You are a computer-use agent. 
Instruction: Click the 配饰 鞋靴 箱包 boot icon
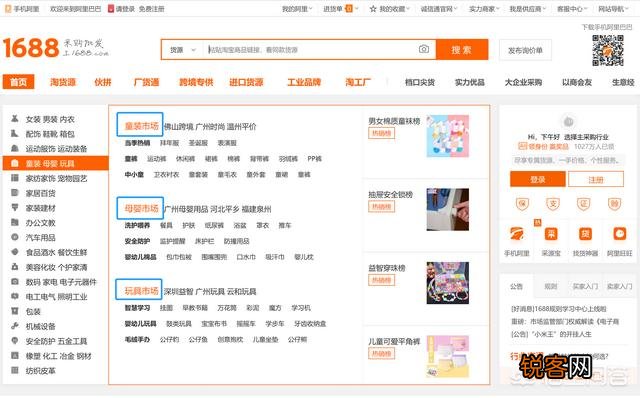[x=15, y=133]
